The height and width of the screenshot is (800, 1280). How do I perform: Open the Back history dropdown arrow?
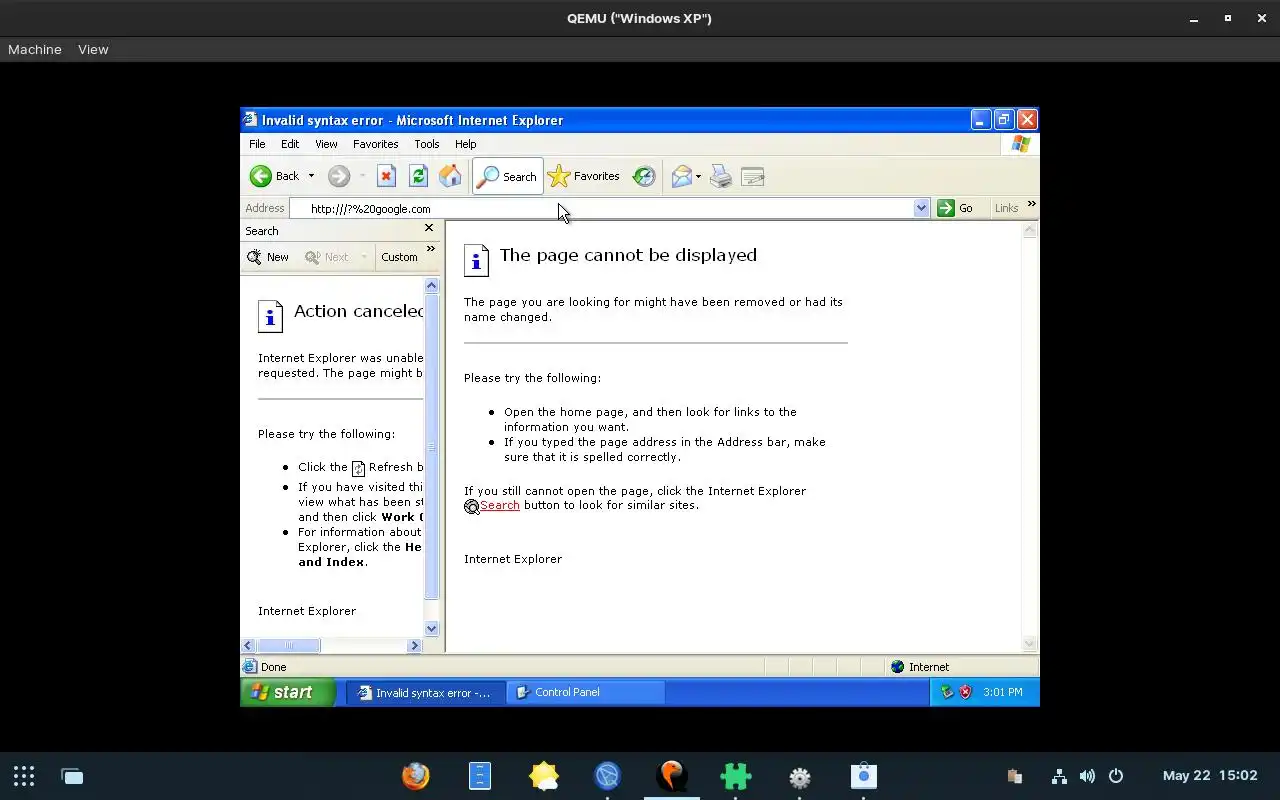coord(311,176)
